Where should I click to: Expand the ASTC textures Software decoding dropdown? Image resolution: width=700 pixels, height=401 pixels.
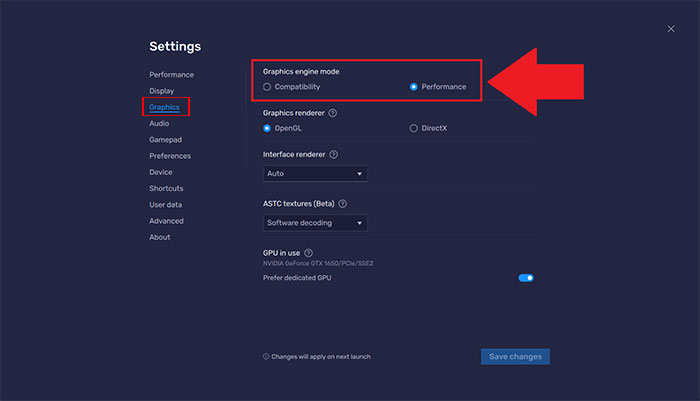click(x=316, y=222)
